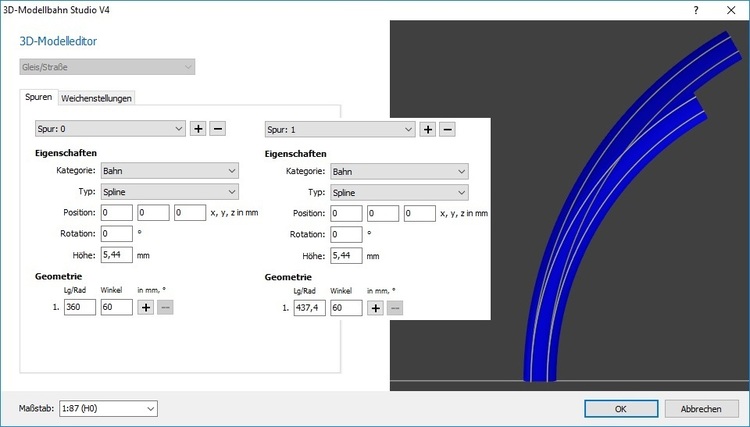Click Position z field of Spur 1
The image size is (750, 427).
(x=419, y=214)
